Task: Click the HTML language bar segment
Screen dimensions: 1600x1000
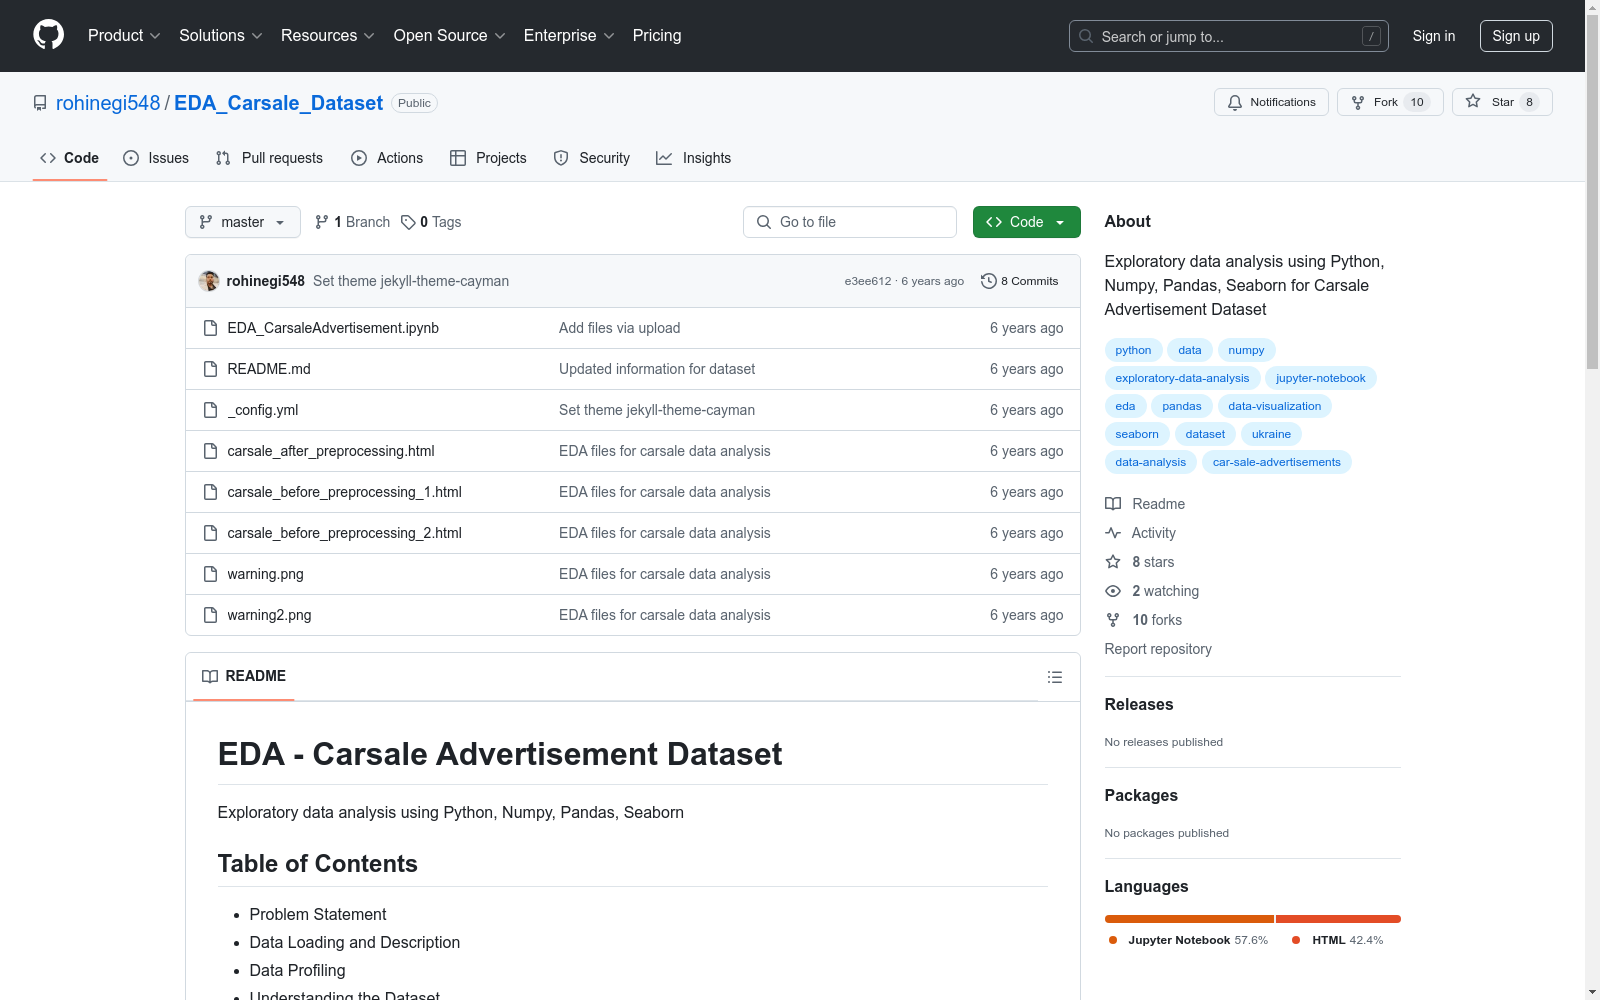Action: (x=1338, y=919)
